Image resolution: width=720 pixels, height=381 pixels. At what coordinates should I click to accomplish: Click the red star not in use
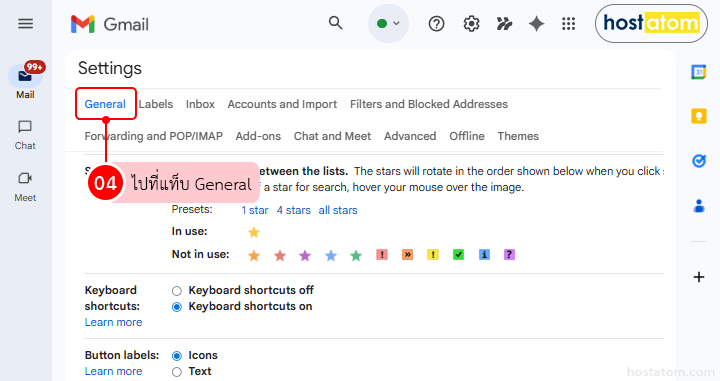tap(280, 255)
